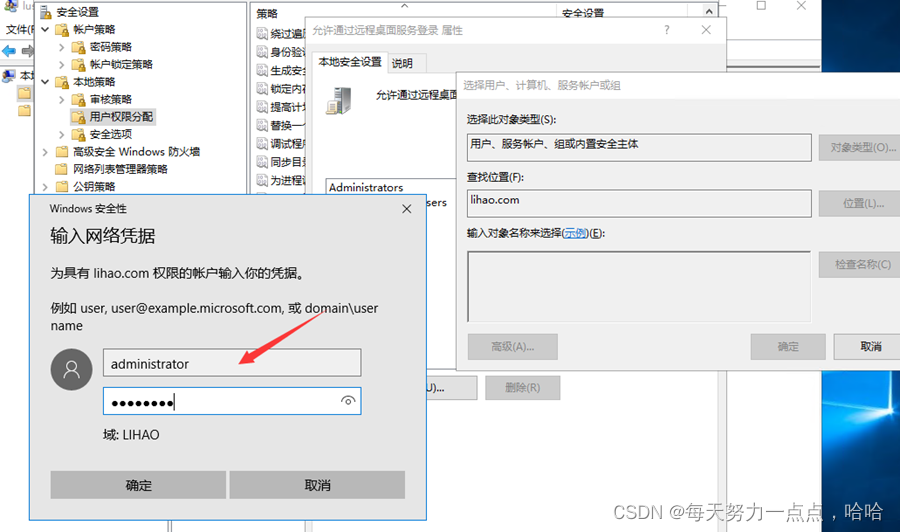Click the 调试程序 policy row icon
The height and width of the screenshot is (532, 900).
pos(262,143)
